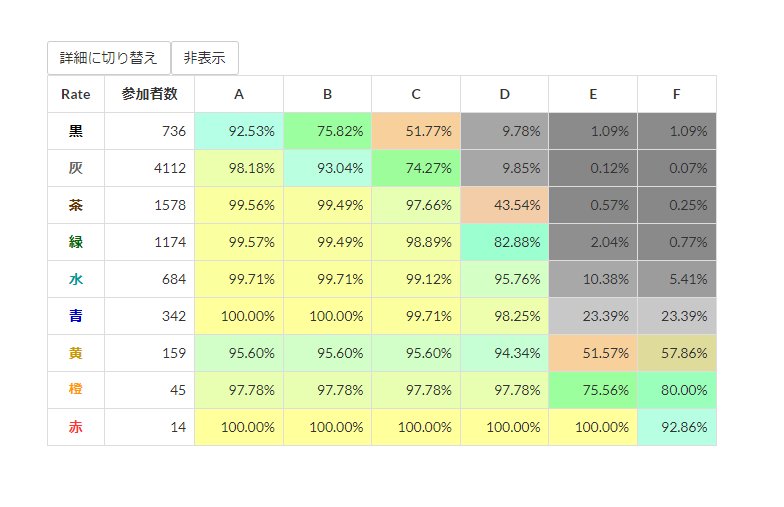Screen dimensions: 784x507
Task: Click the 0.57% cell
Action: (x=593, y=205)
